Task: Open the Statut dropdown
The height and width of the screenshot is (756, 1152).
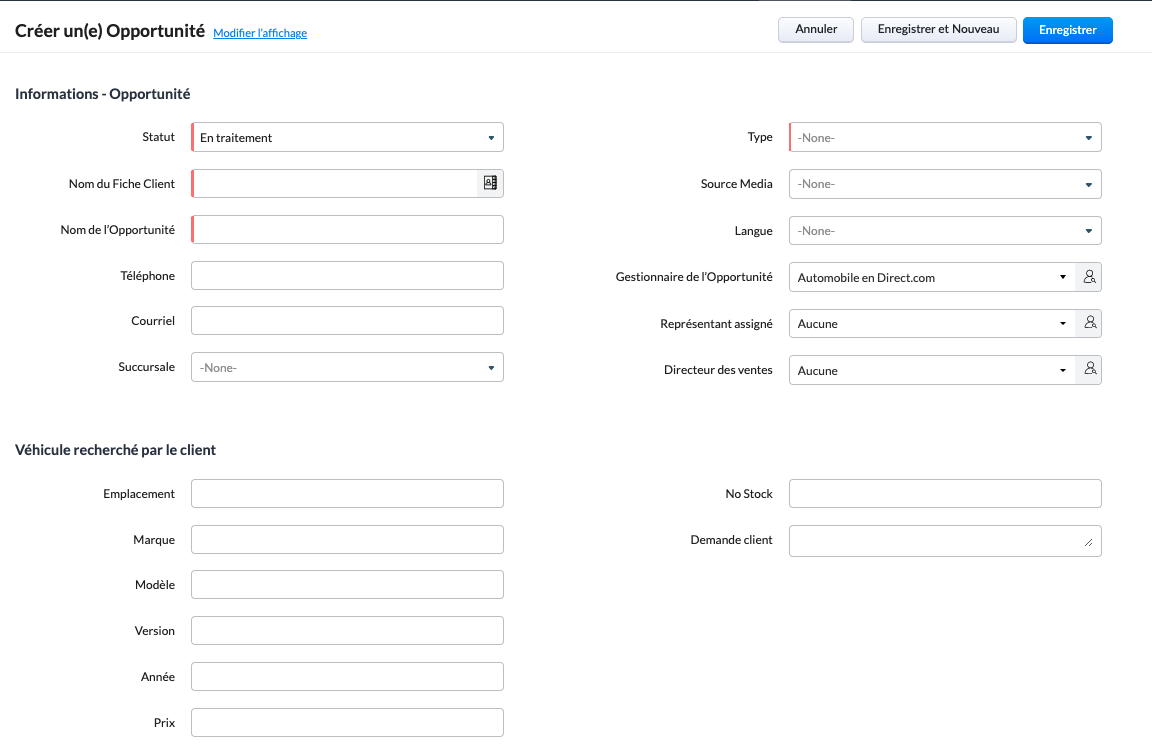Action: coord(347,137)
